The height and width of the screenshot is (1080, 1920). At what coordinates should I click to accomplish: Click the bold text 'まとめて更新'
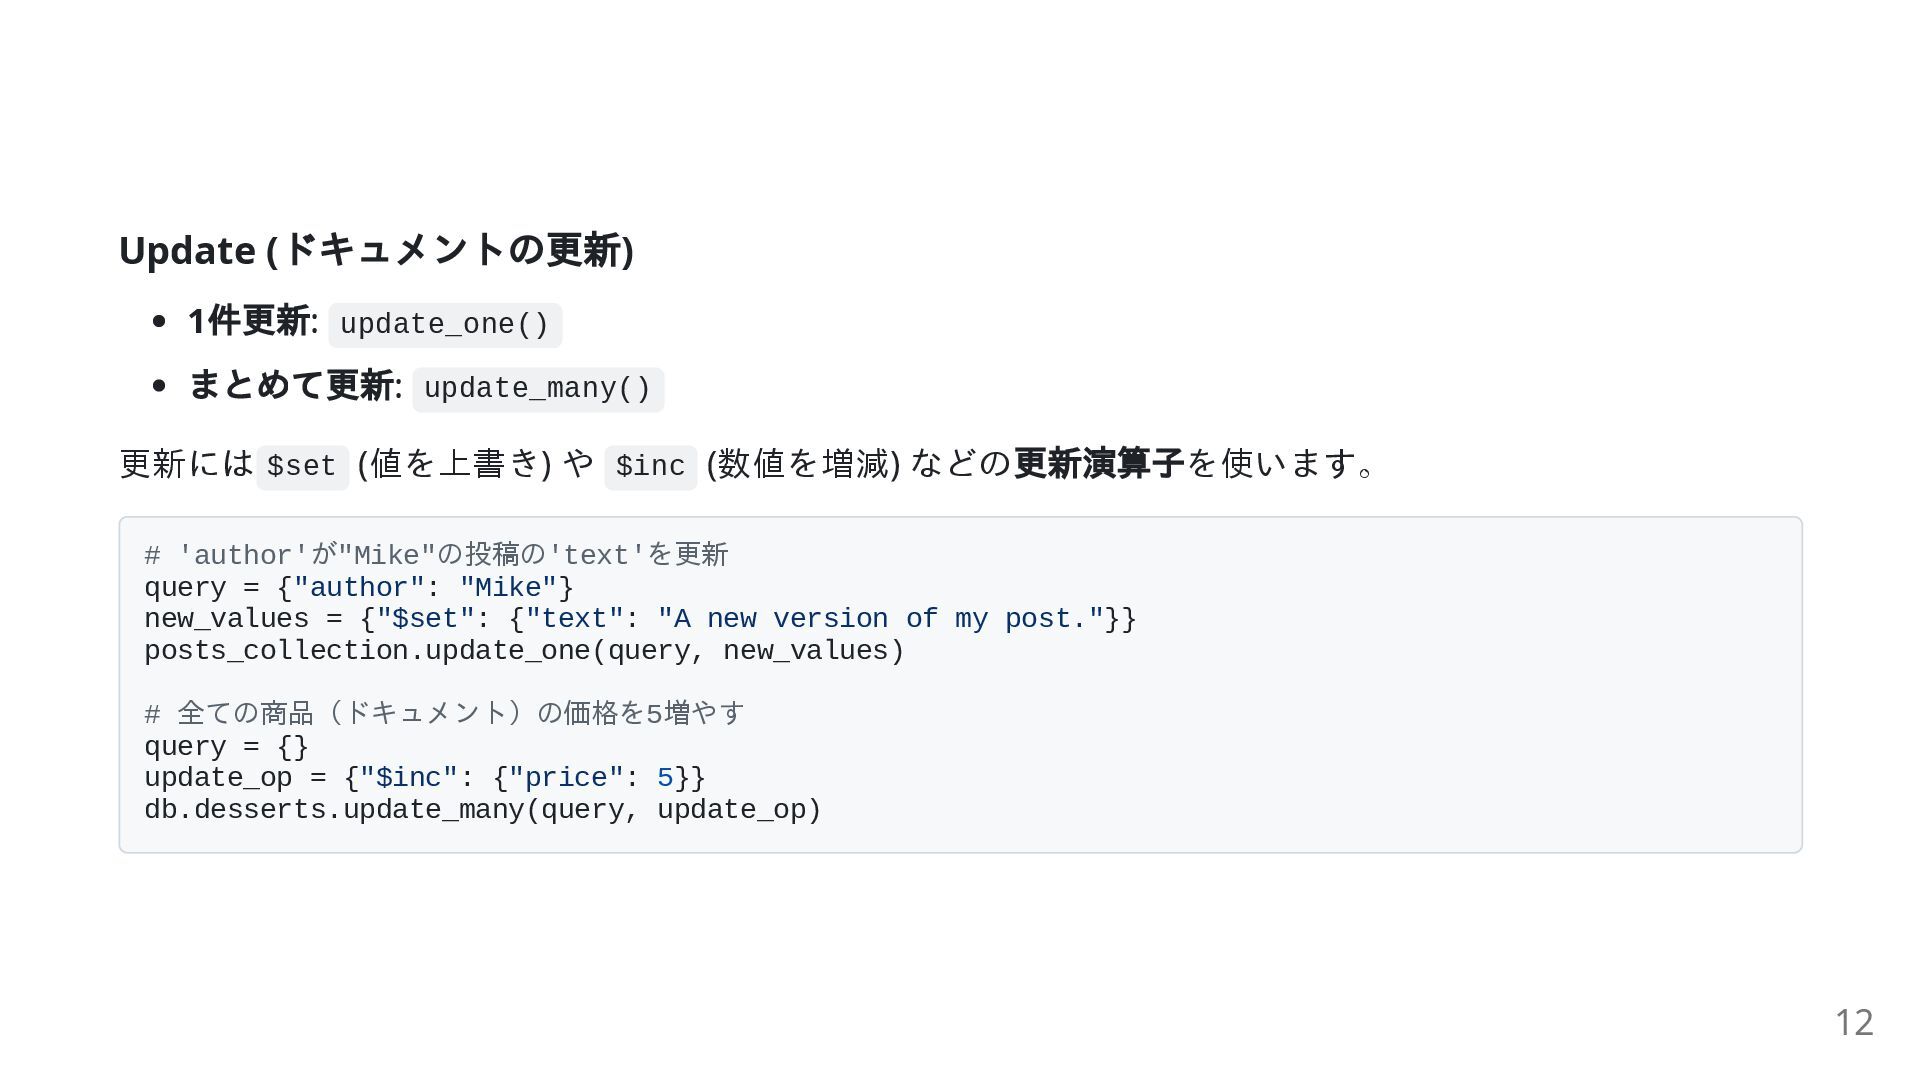291,386
